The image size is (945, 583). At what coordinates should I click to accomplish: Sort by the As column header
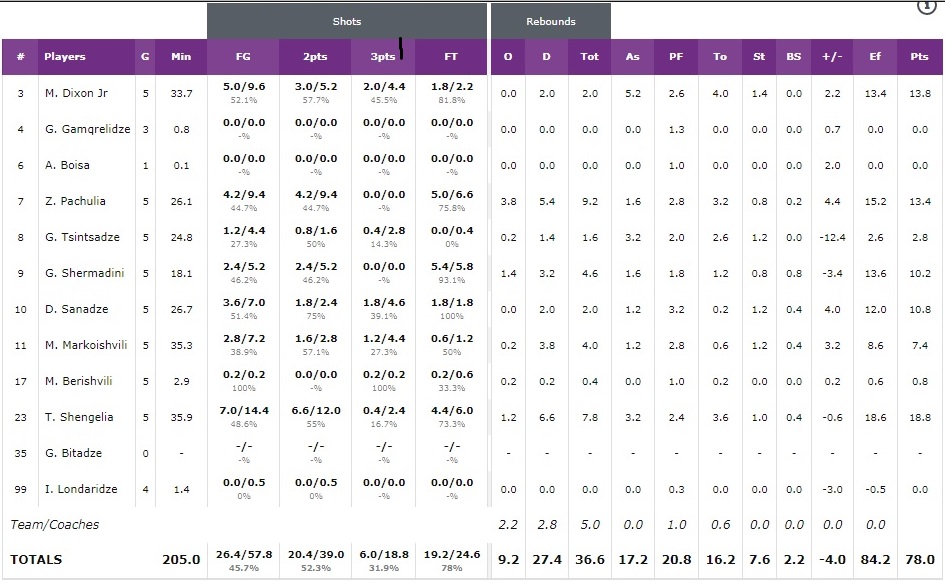coord(633,57)
